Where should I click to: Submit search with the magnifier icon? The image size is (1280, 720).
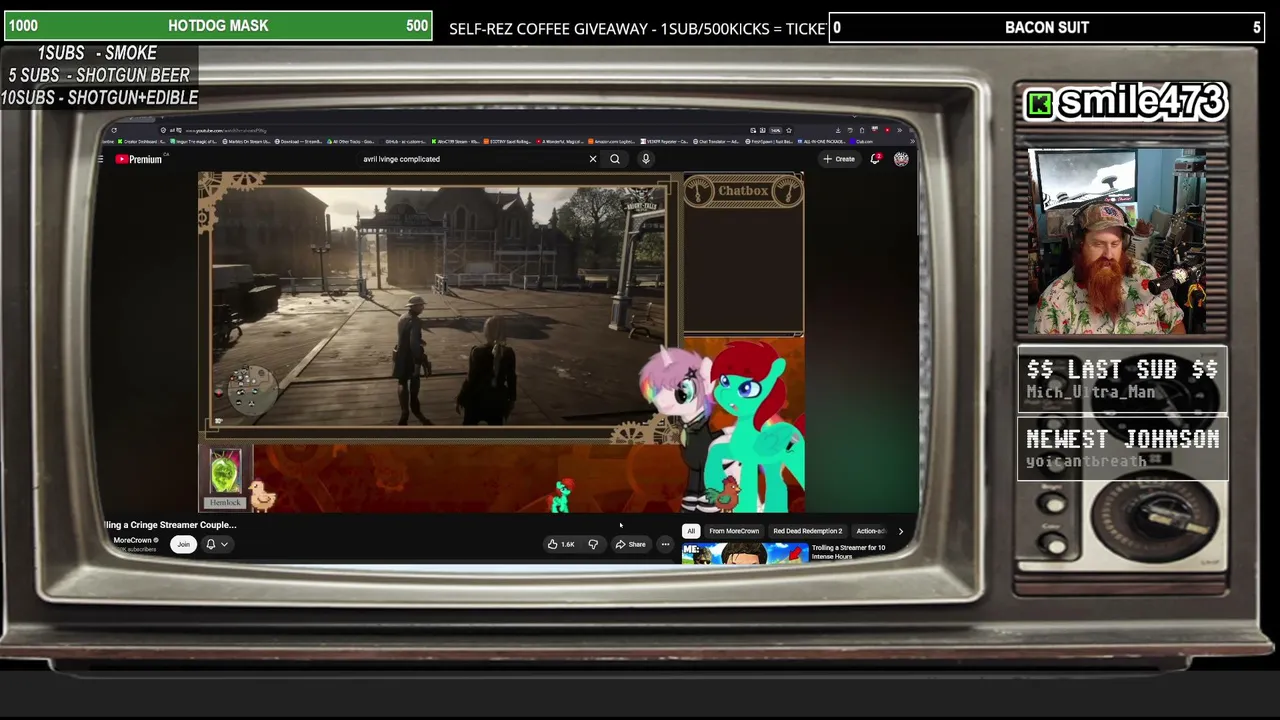point(615,159)
